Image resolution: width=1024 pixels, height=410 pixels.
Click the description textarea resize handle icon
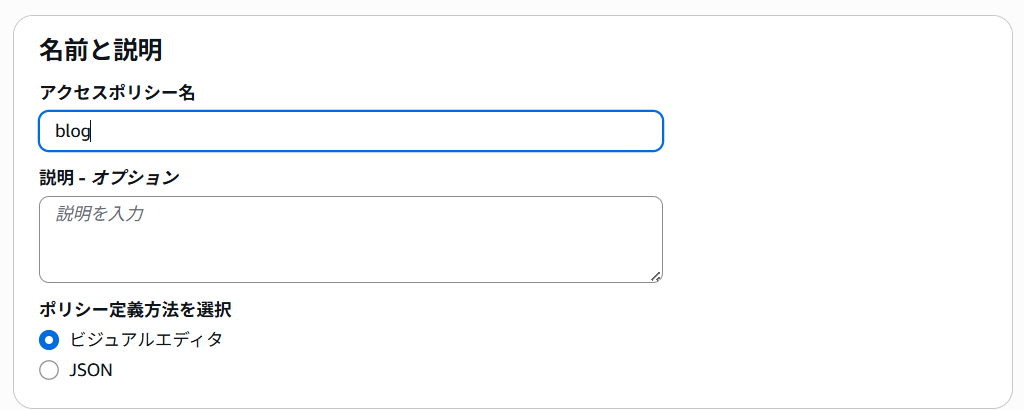(656, 277)
